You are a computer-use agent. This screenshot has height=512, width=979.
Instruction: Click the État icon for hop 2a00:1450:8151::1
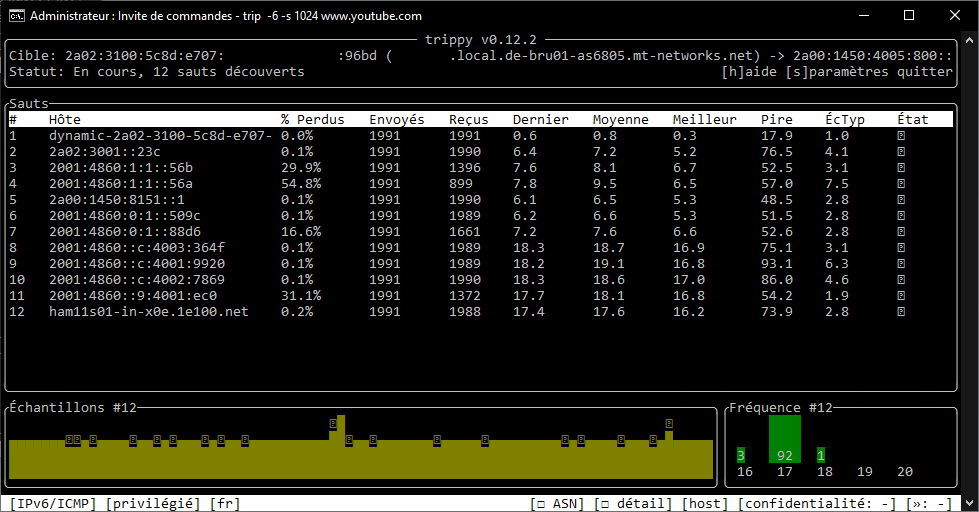click(x=901, y=200)
